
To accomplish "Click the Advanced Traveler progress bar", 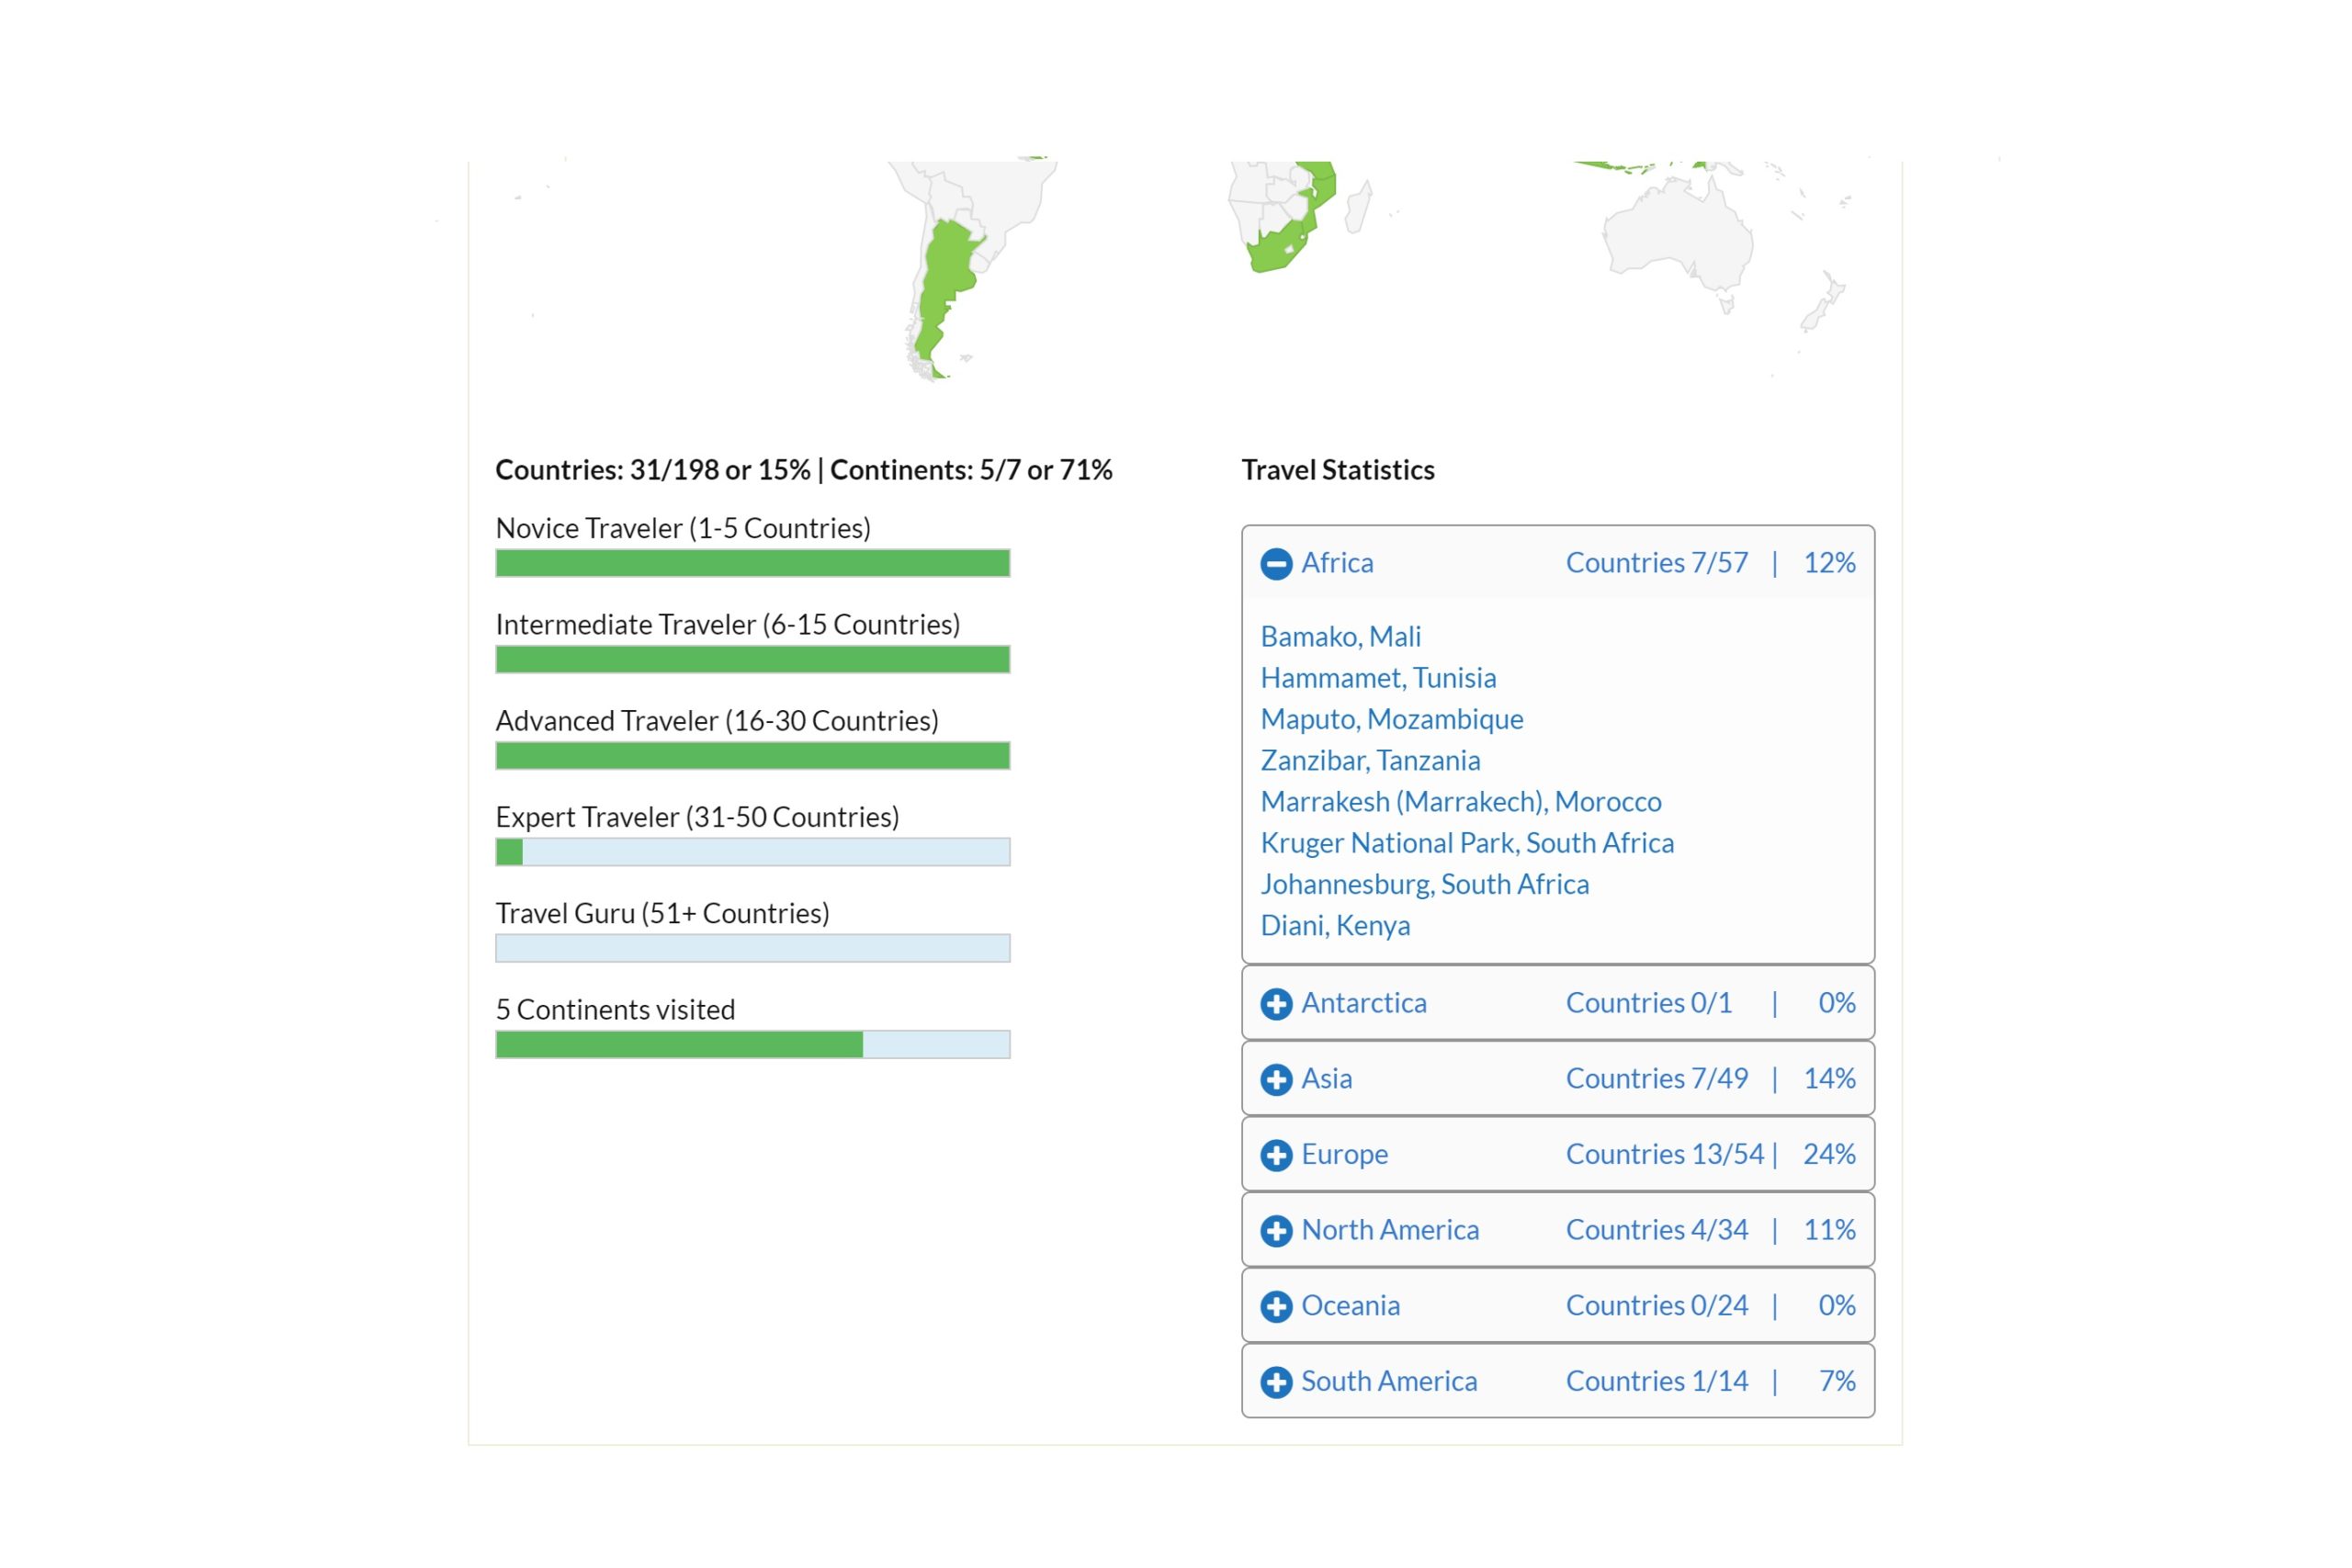I will click(x=753, y=756).
